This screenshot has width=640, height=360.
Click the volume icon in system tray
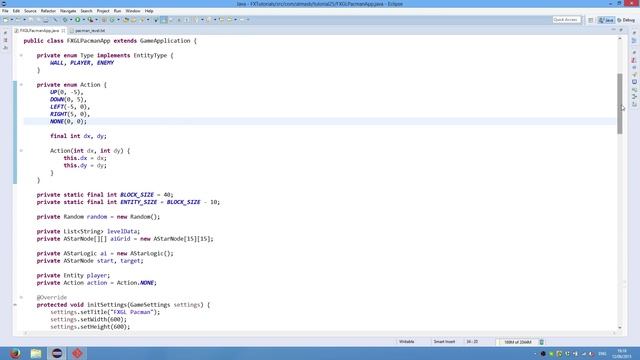pos(591,354)
